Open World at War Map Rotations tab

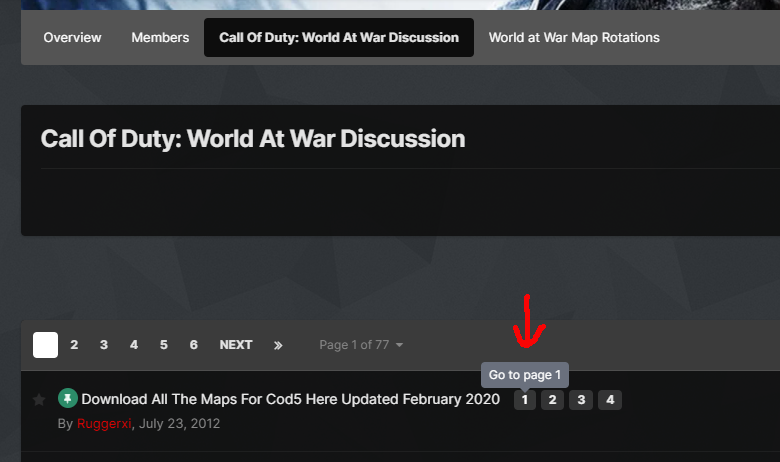point(574,38)
